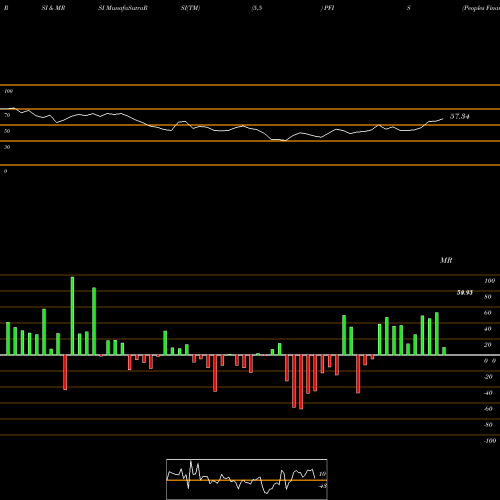The image size is (500, 500).
Task: Click the 70 label on RSI axis
Action: tap(7, 115)
